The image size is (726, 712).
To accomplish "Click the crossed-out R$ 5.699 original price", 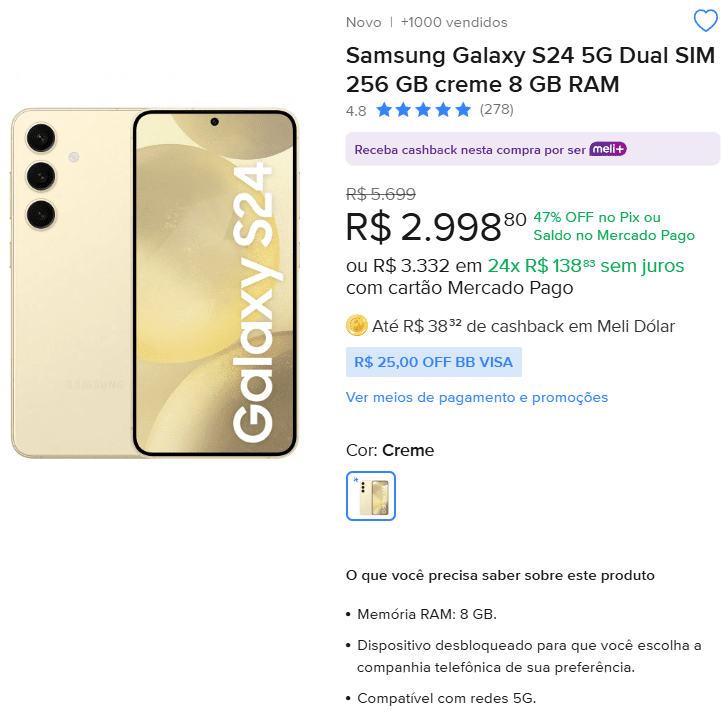I will tap(381, 194).
